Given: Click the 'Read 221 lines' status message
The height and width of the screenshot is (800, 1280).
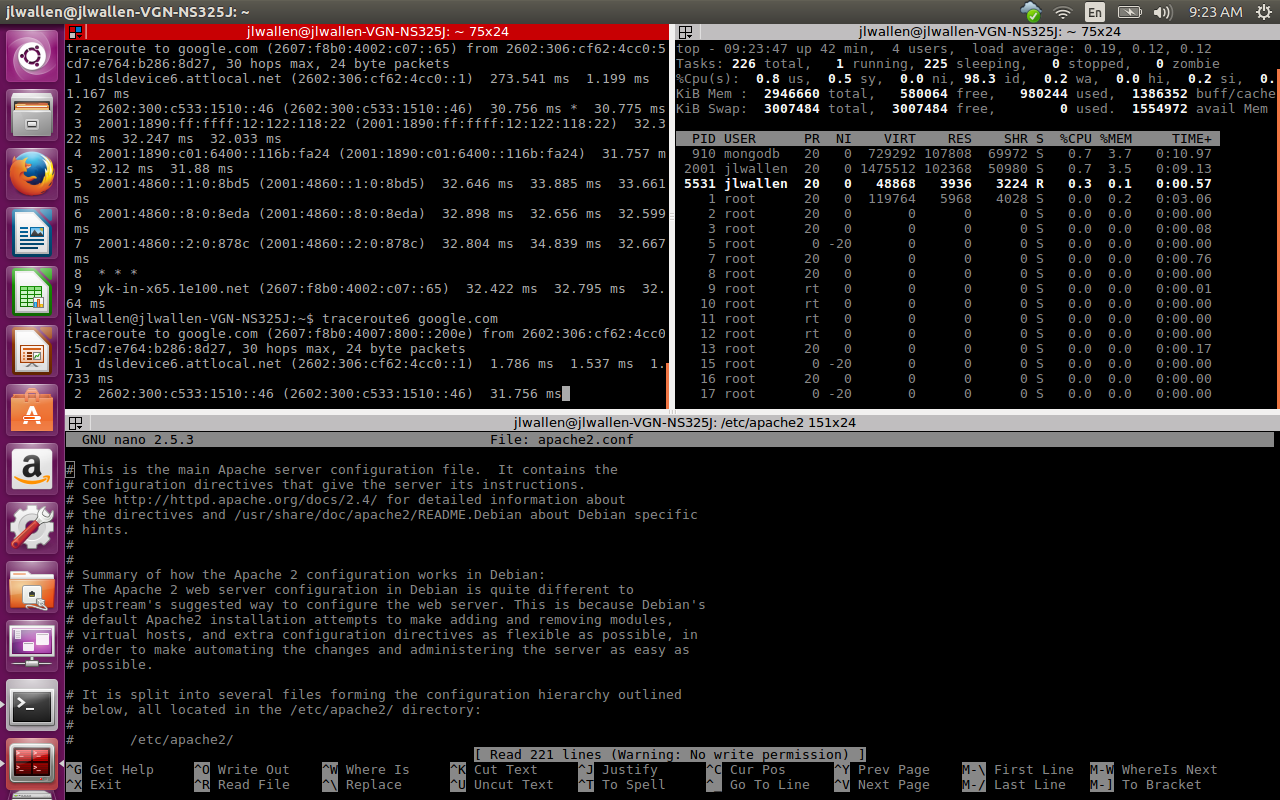Looking at the screenshot, I should click(x=670, y=755).
